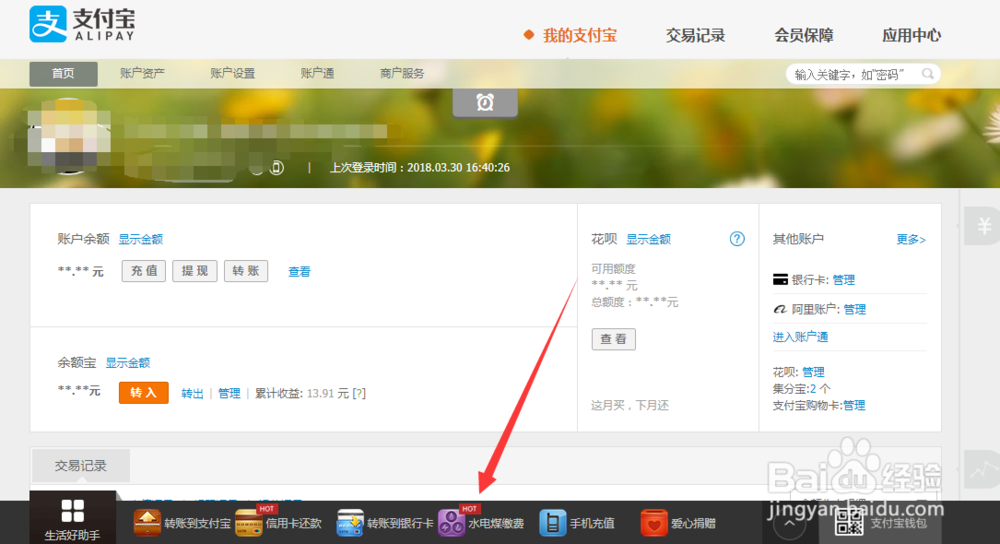Show account balance amount (显示金额)
1000x544 pixels.
click(x=140, y=239)
